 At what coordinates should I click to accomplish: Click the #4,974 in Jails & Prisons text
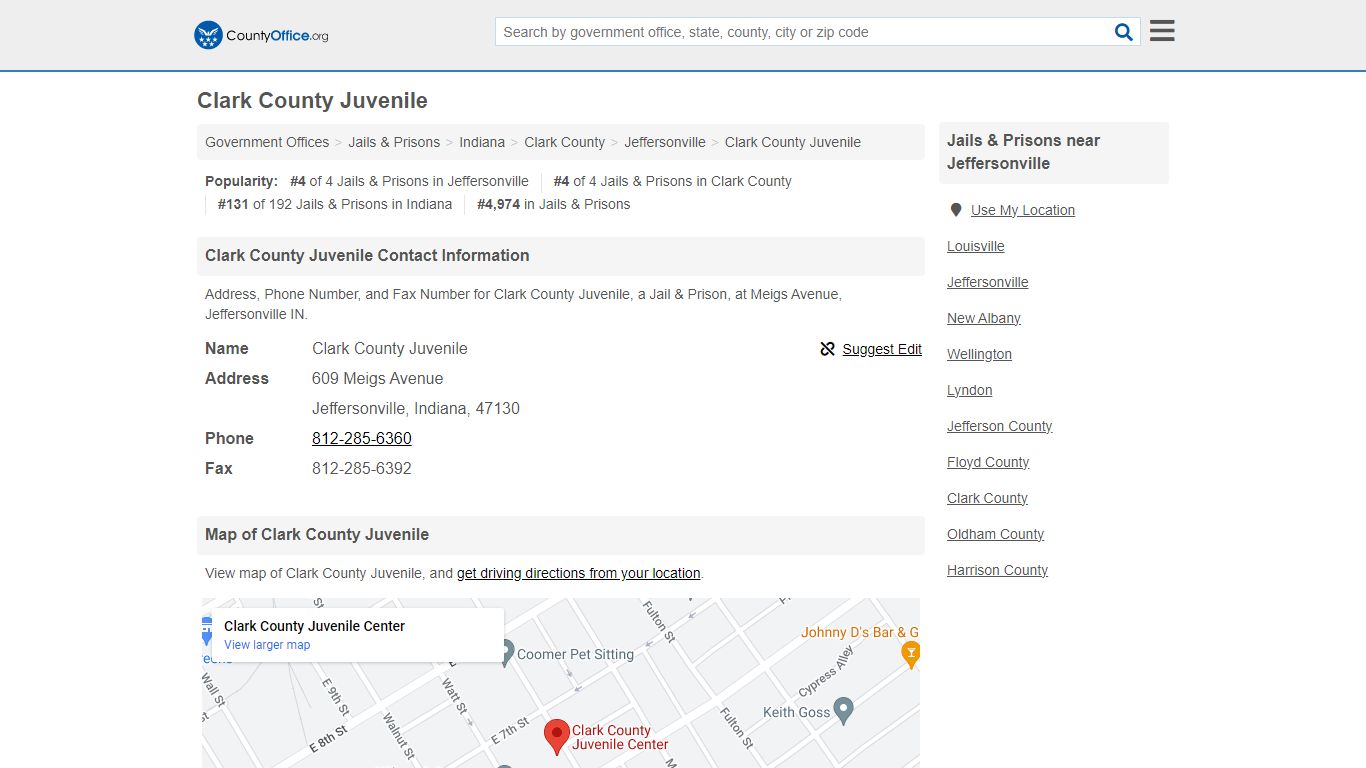554,204
